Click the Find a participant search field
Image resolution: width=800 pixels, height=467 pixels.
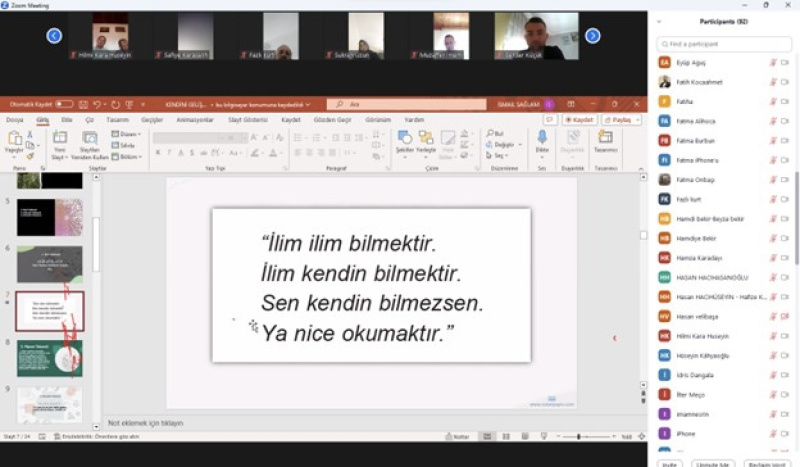[x=724, y=44]
